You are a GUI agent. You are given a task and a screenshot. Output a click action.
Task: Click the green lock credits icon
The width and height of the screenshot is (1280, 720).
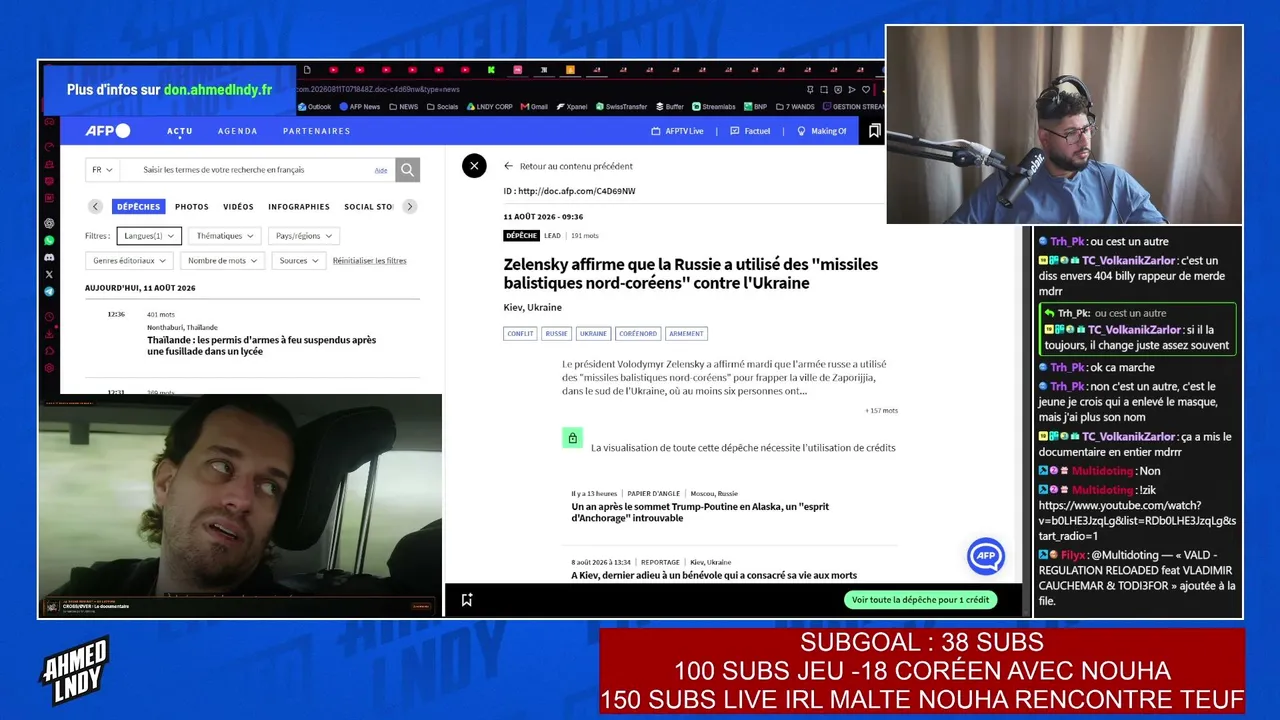(572, 438)
